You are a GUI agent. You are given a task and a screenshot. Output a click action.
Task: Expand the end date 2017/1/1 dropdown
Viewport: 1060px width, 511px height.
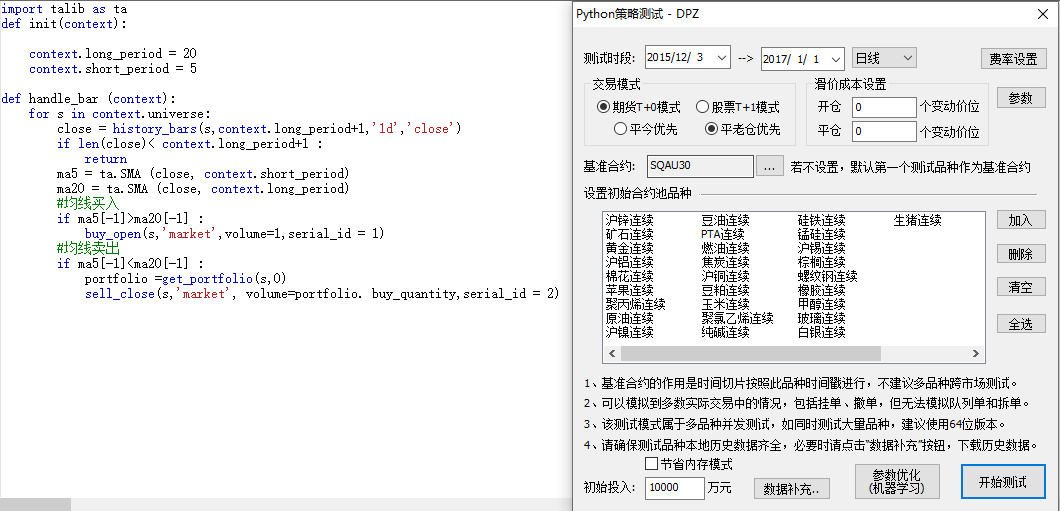pyautogui.click(x=836, y=58)
